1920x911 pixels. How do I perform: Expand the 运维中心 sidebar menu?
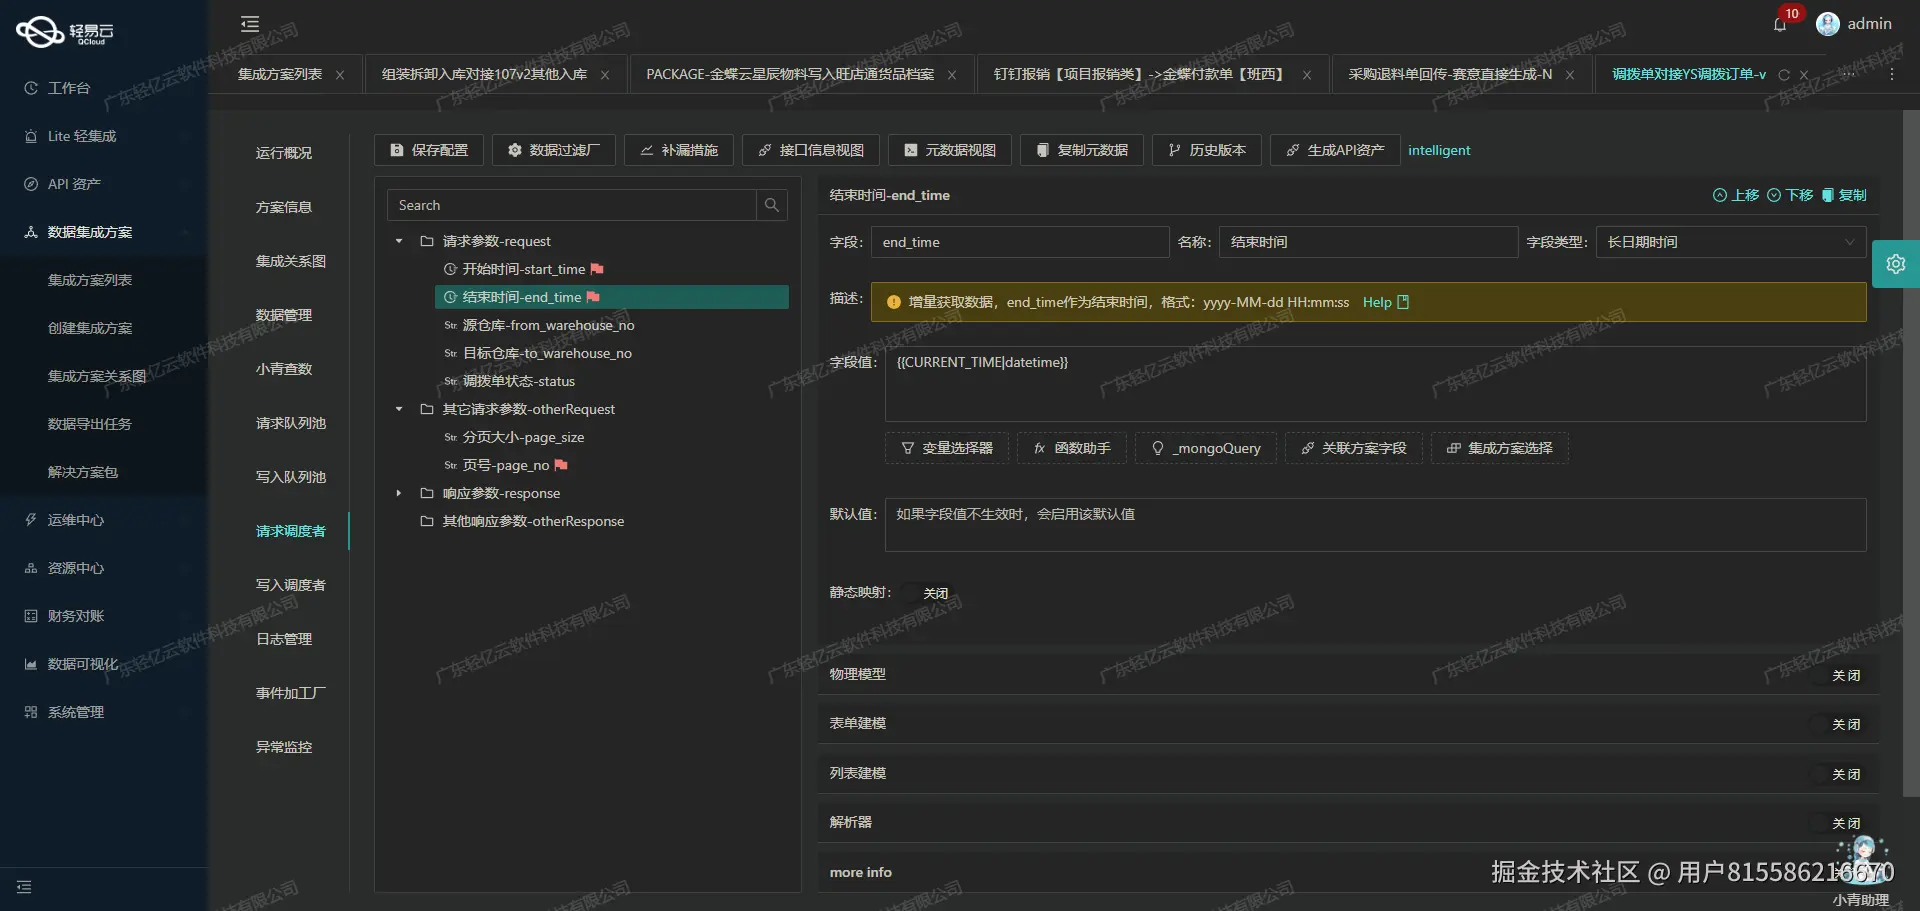[x=104, y=520]
